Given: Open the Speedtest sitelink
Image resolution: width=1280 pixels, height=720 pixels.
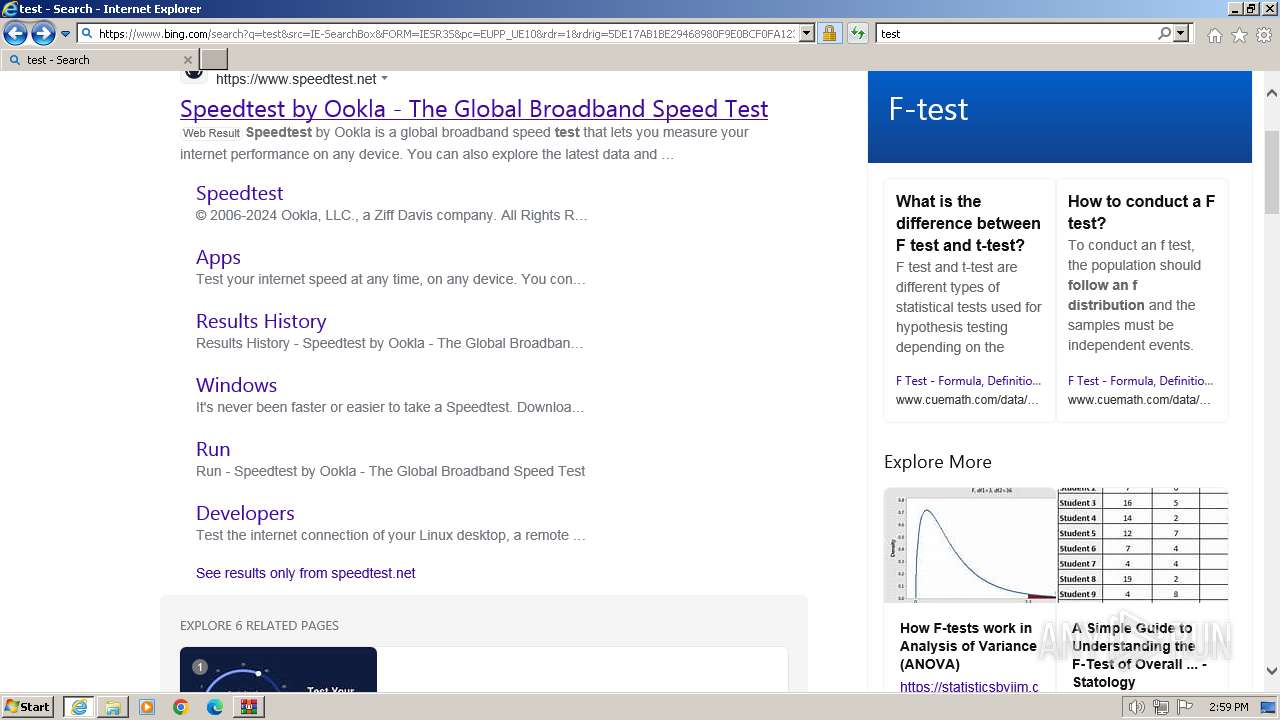Looking at the screenshot, I should [239, 193].
